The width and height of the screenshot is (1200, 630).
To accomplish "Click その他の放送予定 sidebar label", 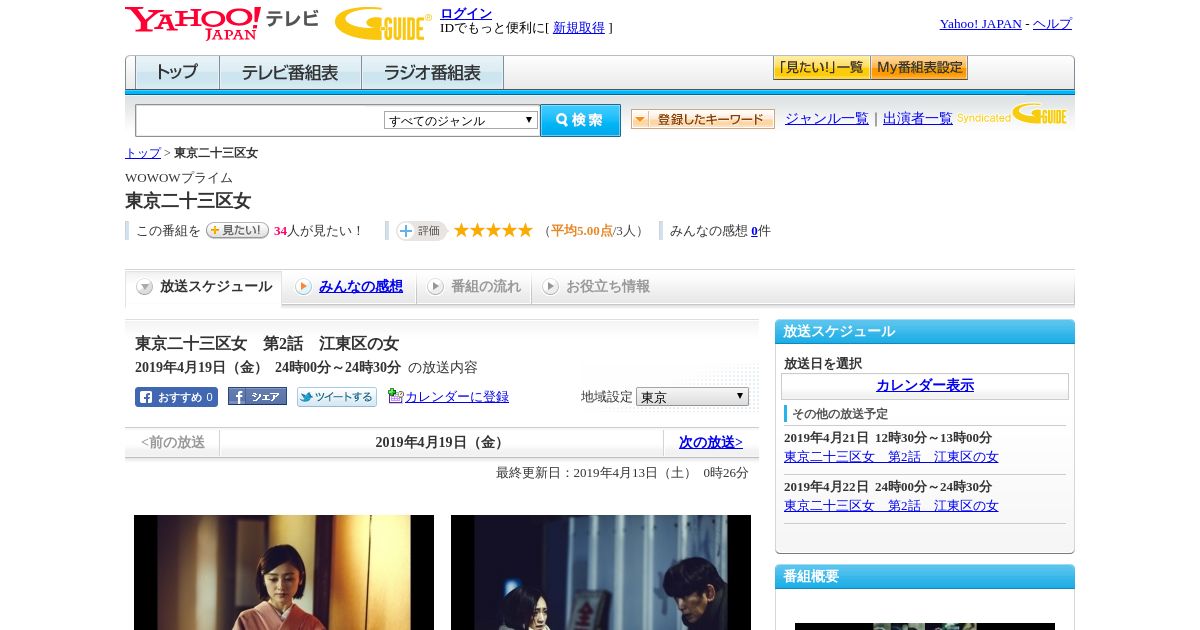I will (840, 414).
